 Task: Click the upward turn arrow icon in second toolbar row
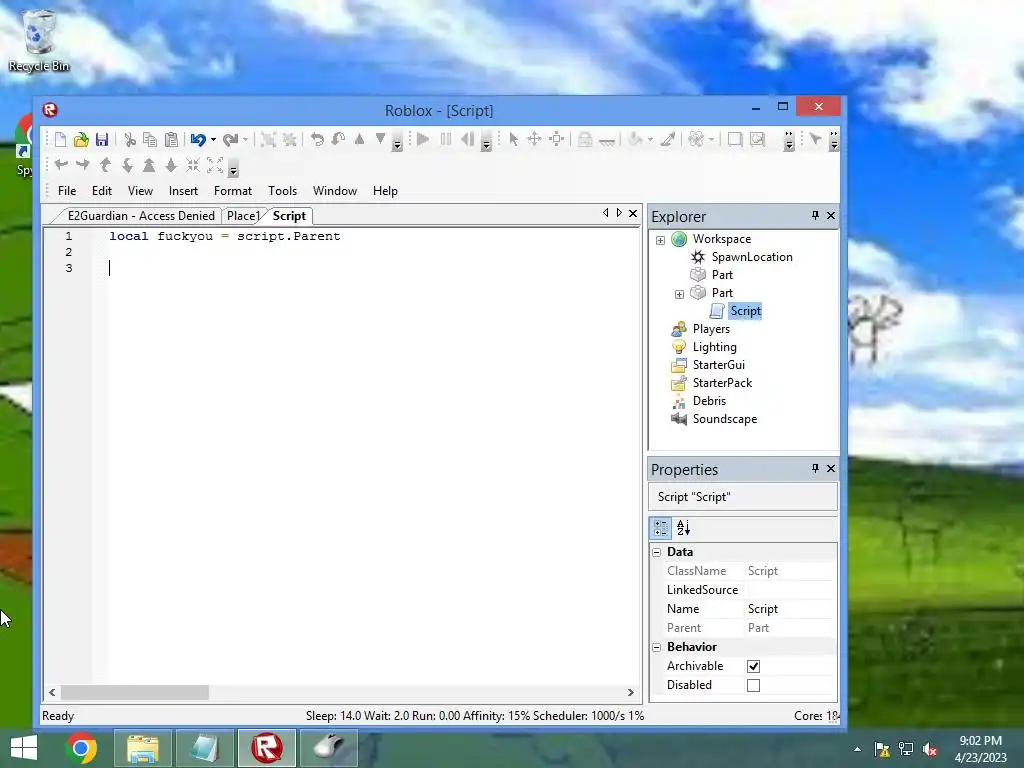tap(105, 165)
